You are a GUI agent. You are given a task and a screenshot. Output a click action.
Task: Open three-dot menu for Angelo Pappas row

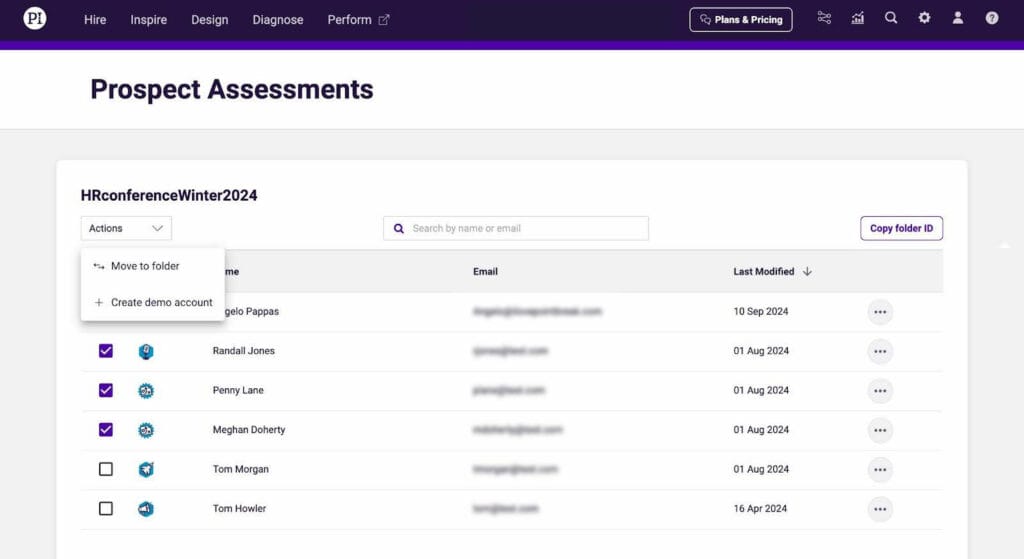click(880, 312)
